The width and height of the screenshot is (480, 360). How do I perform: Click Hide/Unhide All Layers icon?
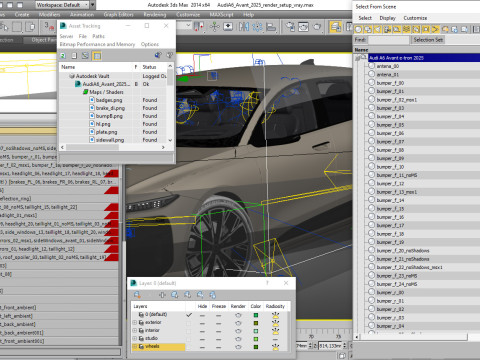click(x=200, y=295)
